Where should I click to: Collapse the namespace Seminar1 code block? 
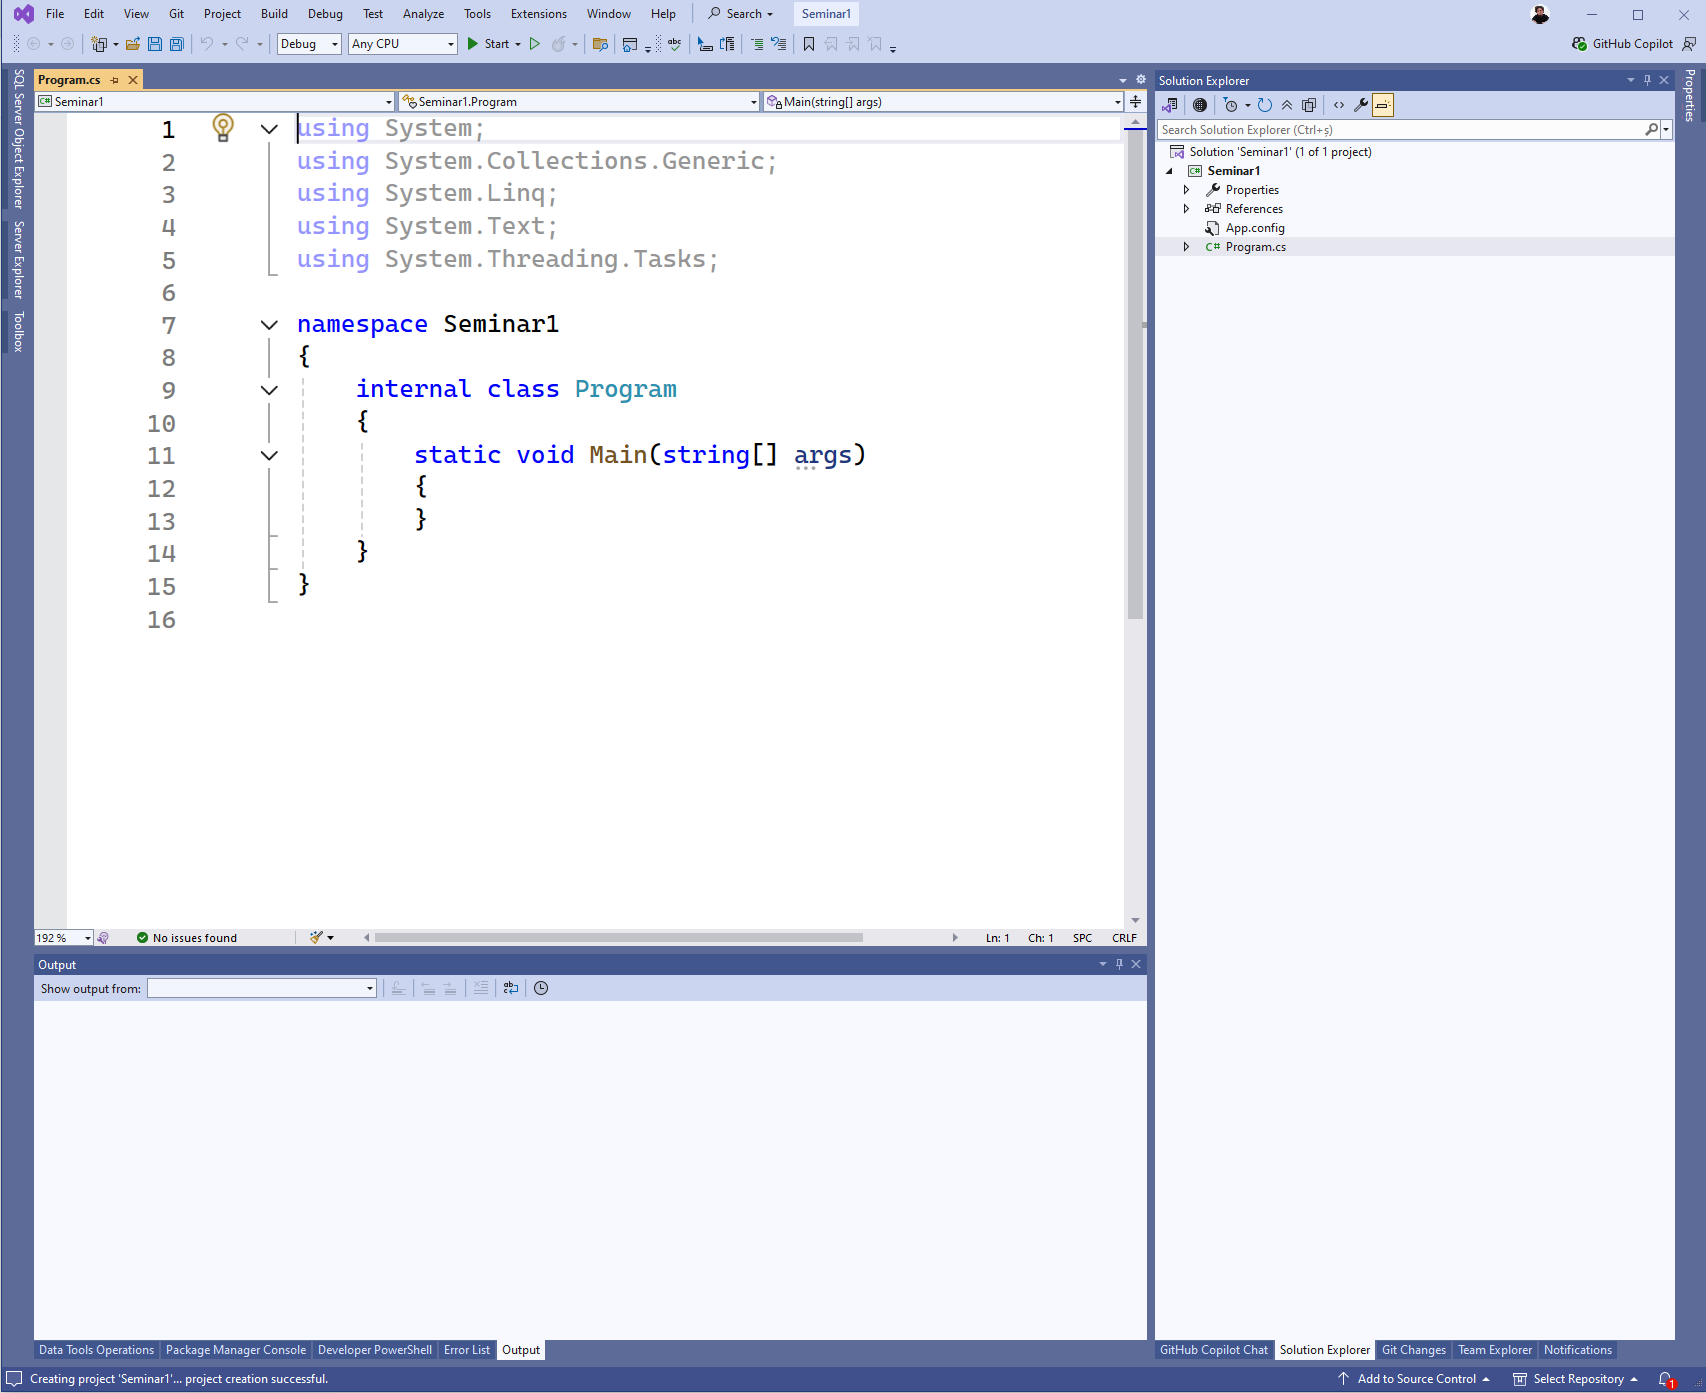tap(269, 325)
